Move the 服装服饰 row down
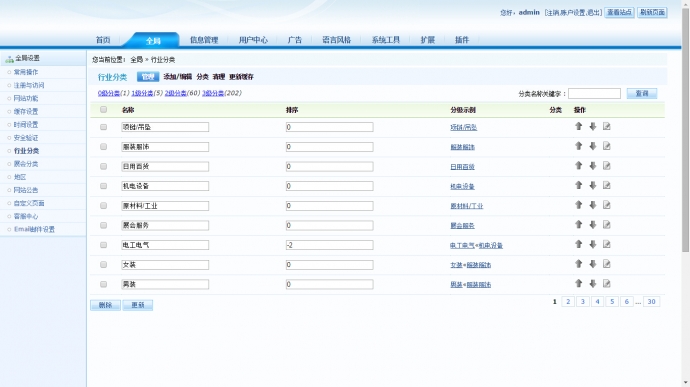The image size is (690, 387). pos(593,146)
